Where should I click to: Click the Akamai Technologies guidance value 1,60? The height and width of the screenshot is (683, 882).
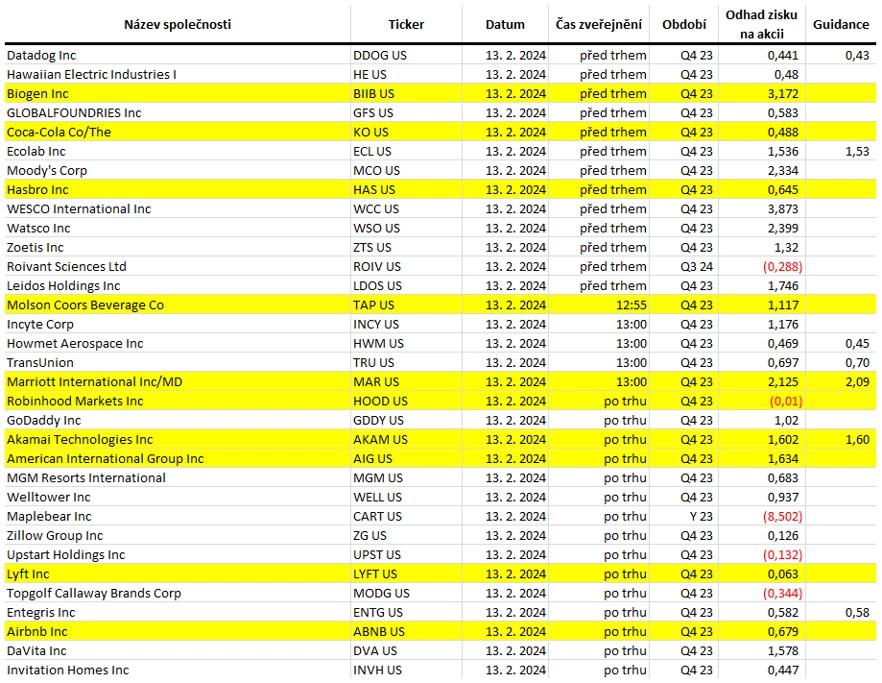(857, 439)
